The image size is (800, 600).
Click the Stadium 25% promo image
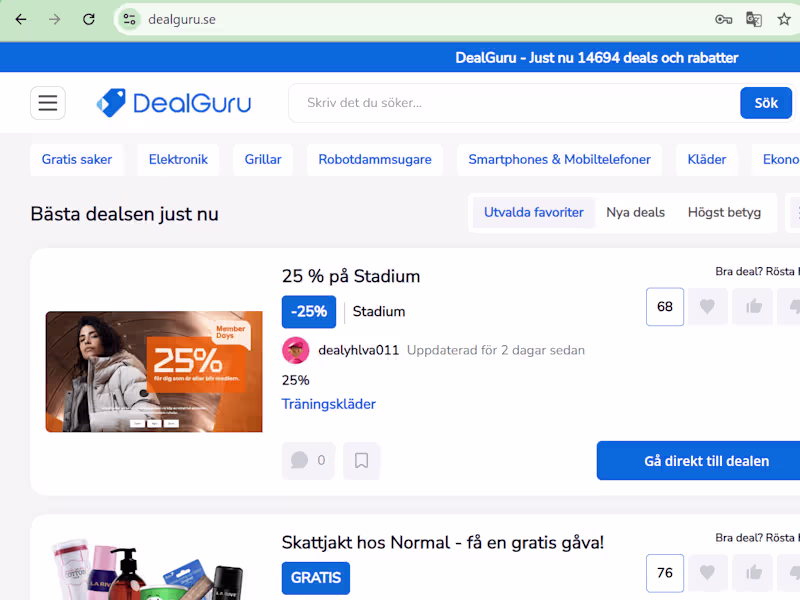pos(154,372)
